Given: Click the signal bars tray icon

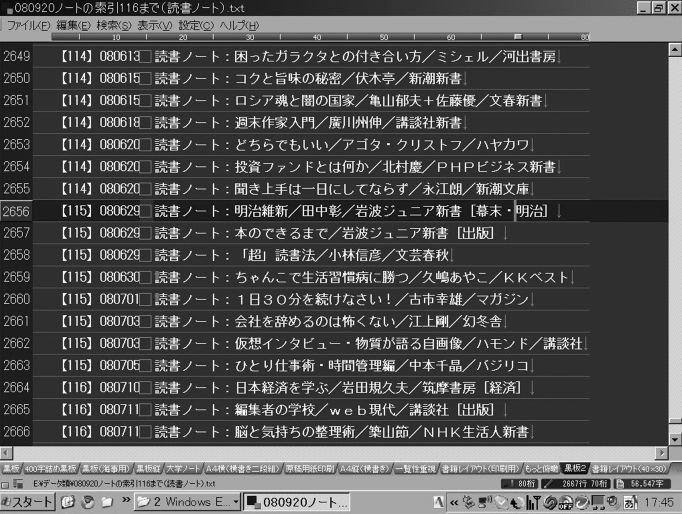Looking at the screenshot, I should tap(532, 503).
